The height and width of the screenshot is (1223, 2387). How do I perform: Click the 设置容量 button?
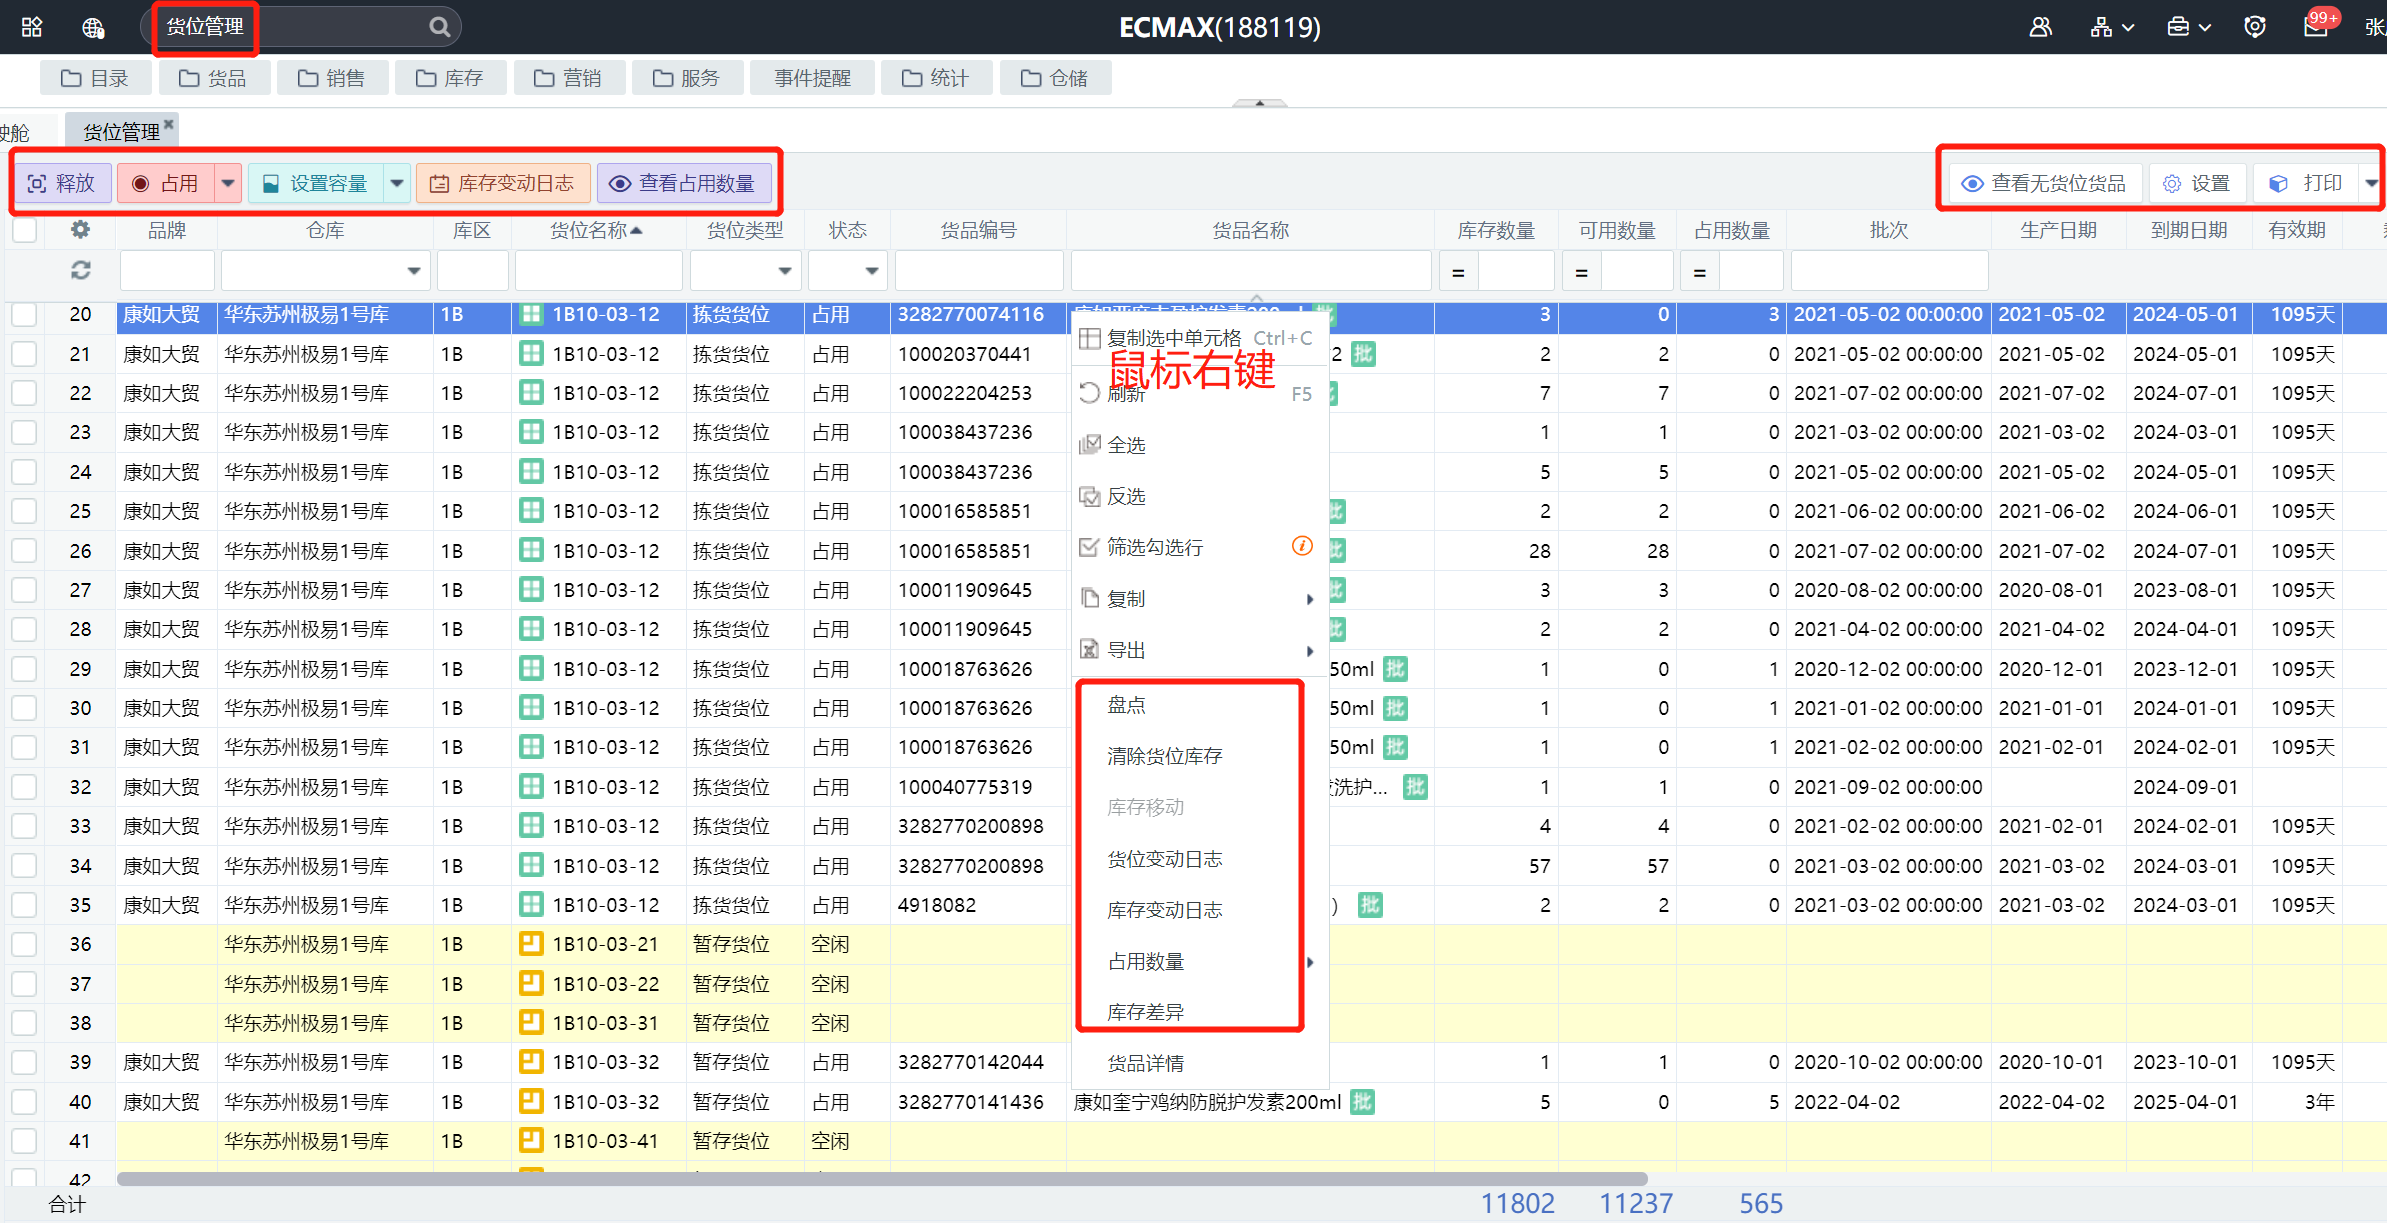[316, 183]
